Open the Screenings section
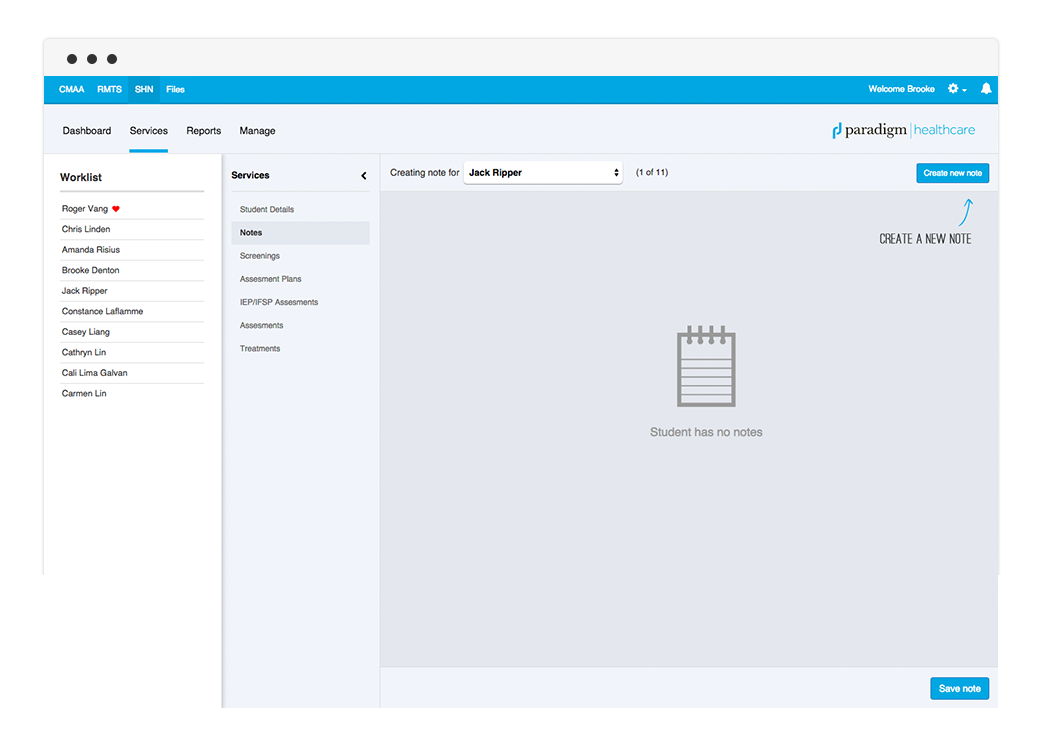1043x749 pixels. (x=259, y=255)
